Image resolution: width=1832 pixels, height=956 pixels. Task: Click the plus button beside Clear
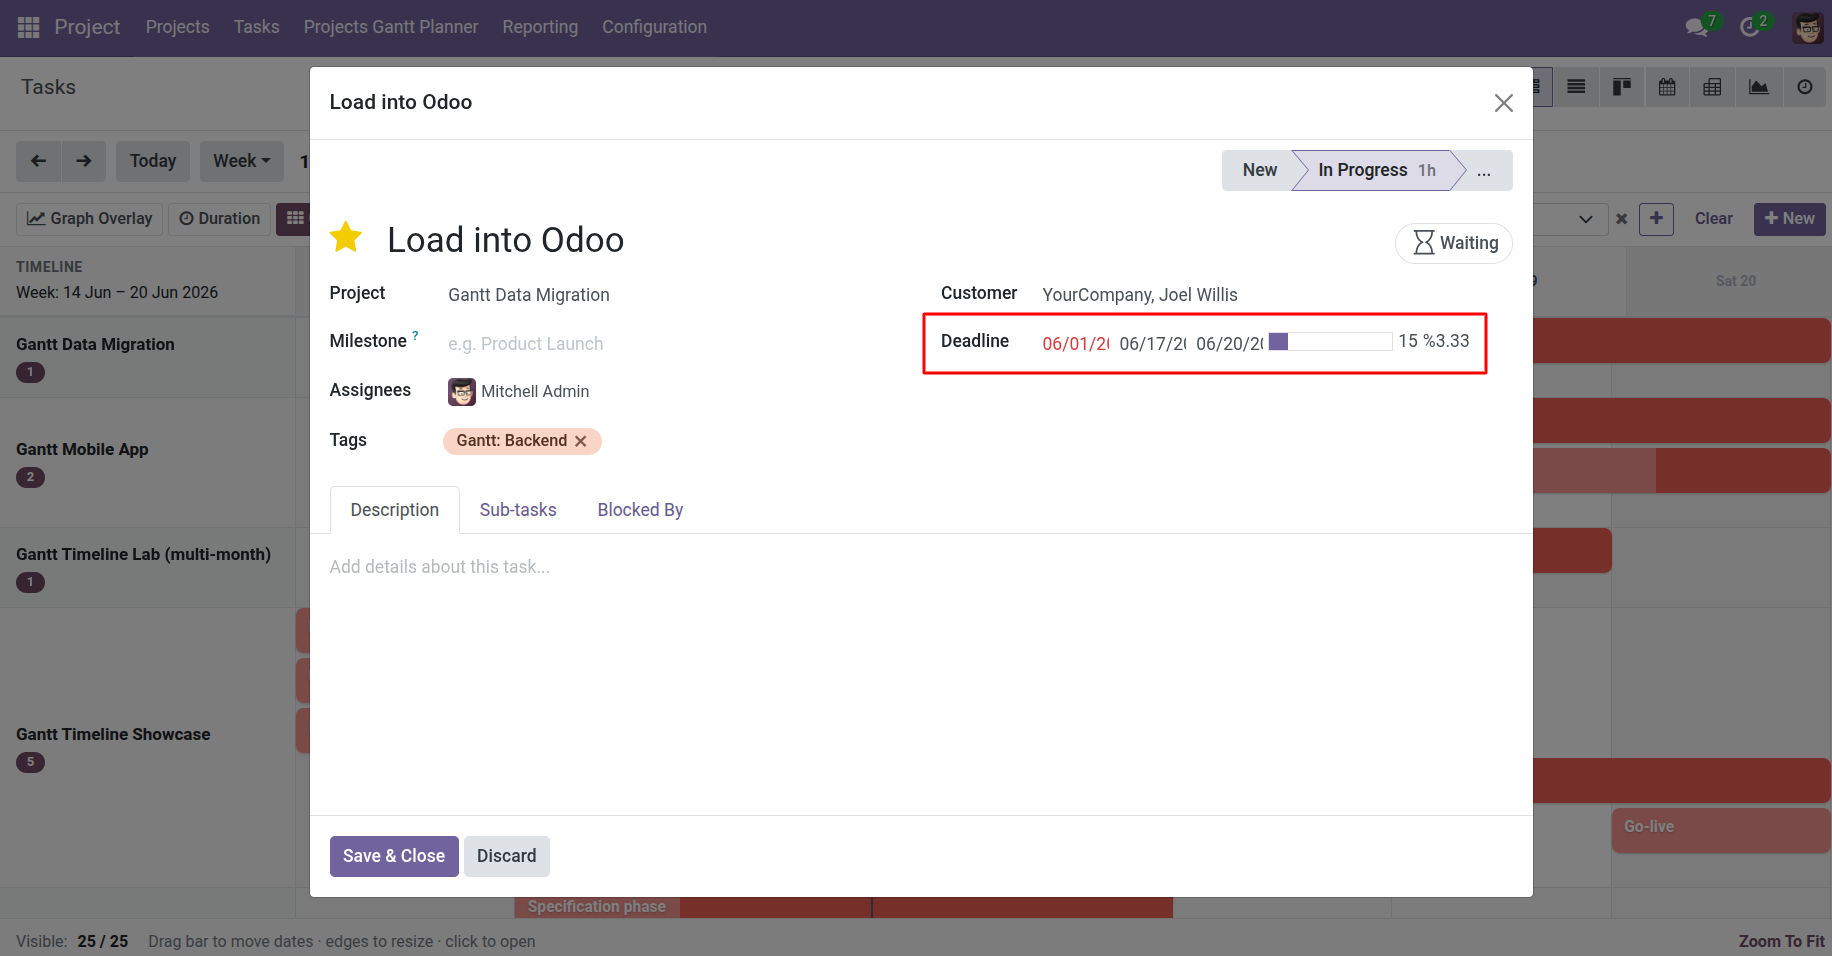pos(1656,219)
